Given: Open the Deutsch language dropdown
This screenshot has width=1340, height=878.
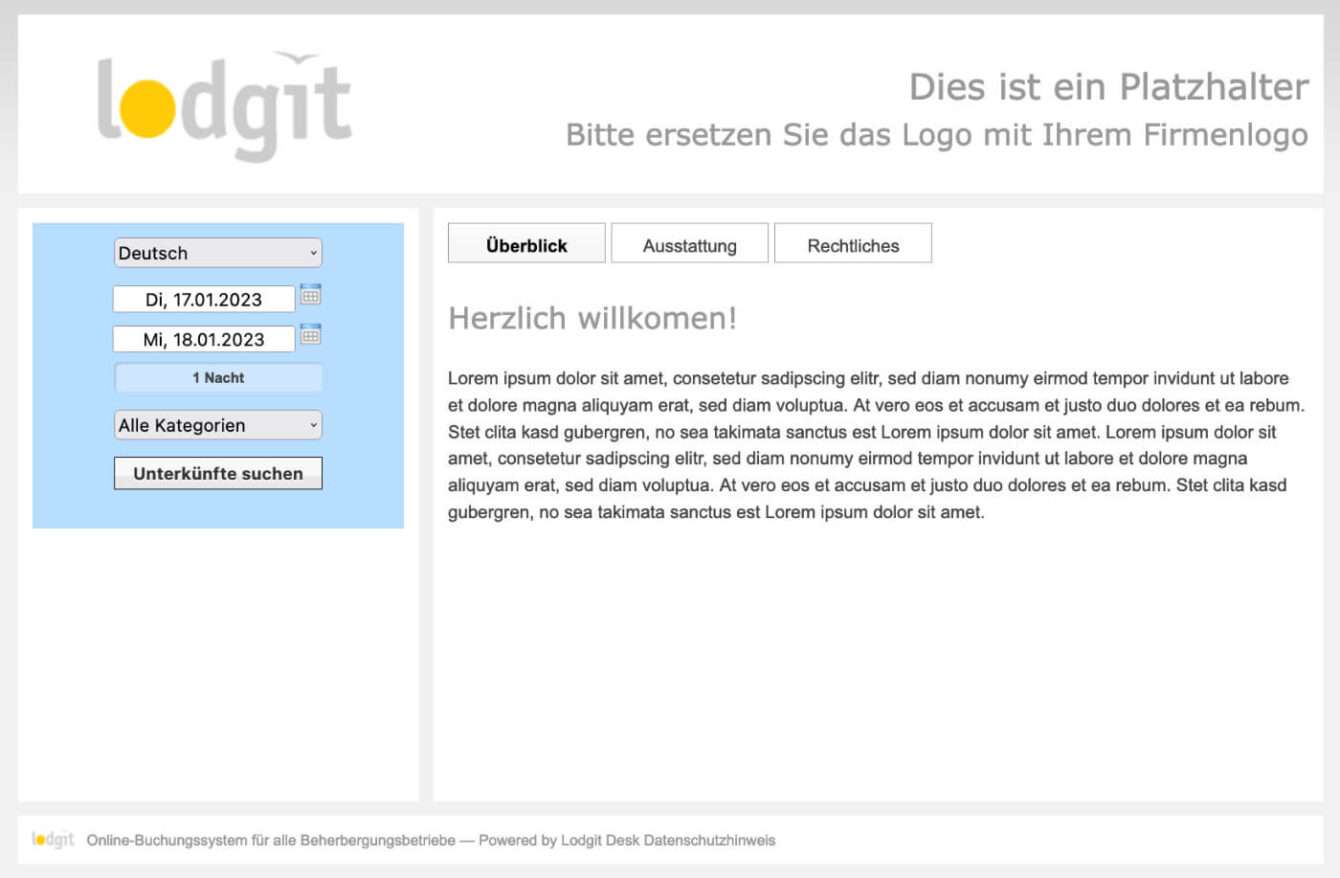Looking at the screenshot, I should click(x=218, y=253).
